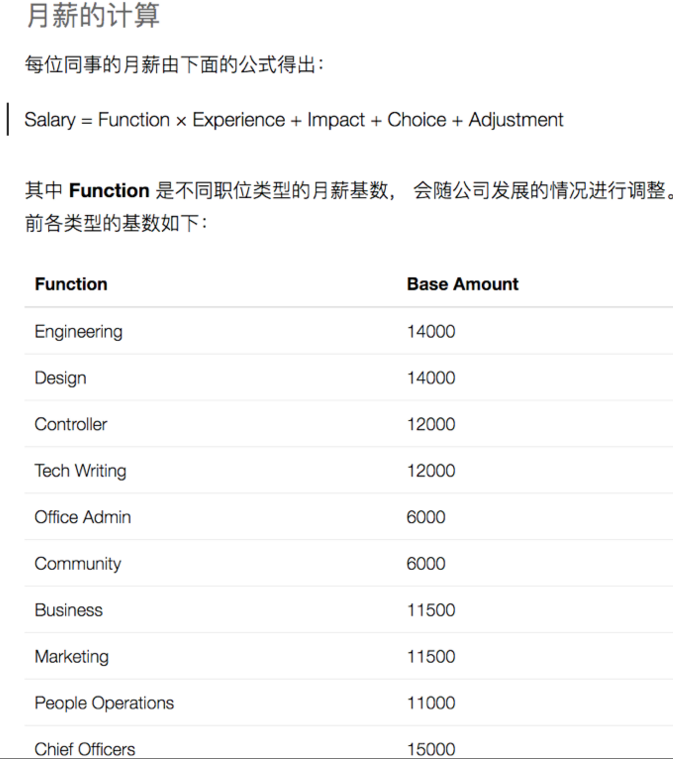Click the Base Amount column header

462,284
